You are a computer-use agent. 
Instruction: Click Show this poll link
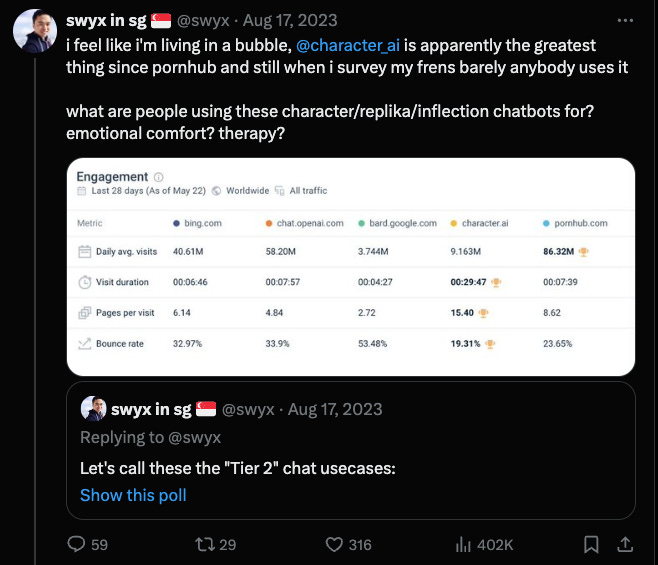133,495
